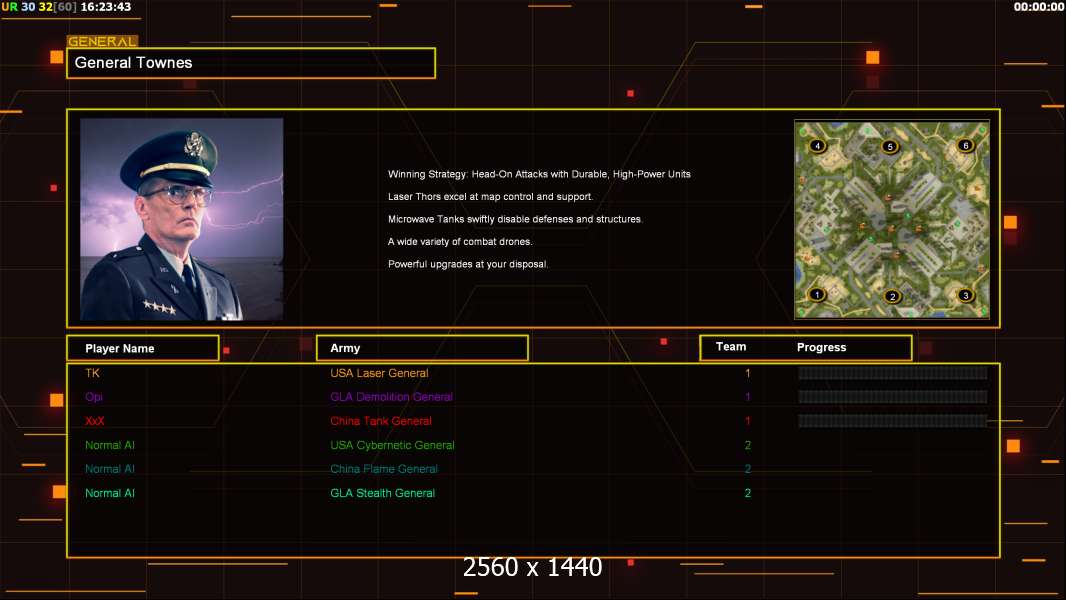Image resolution: width=1066 pixels, height=600 pixels.
Task: Click start position 3 on minimap
Action: (965, 295)
